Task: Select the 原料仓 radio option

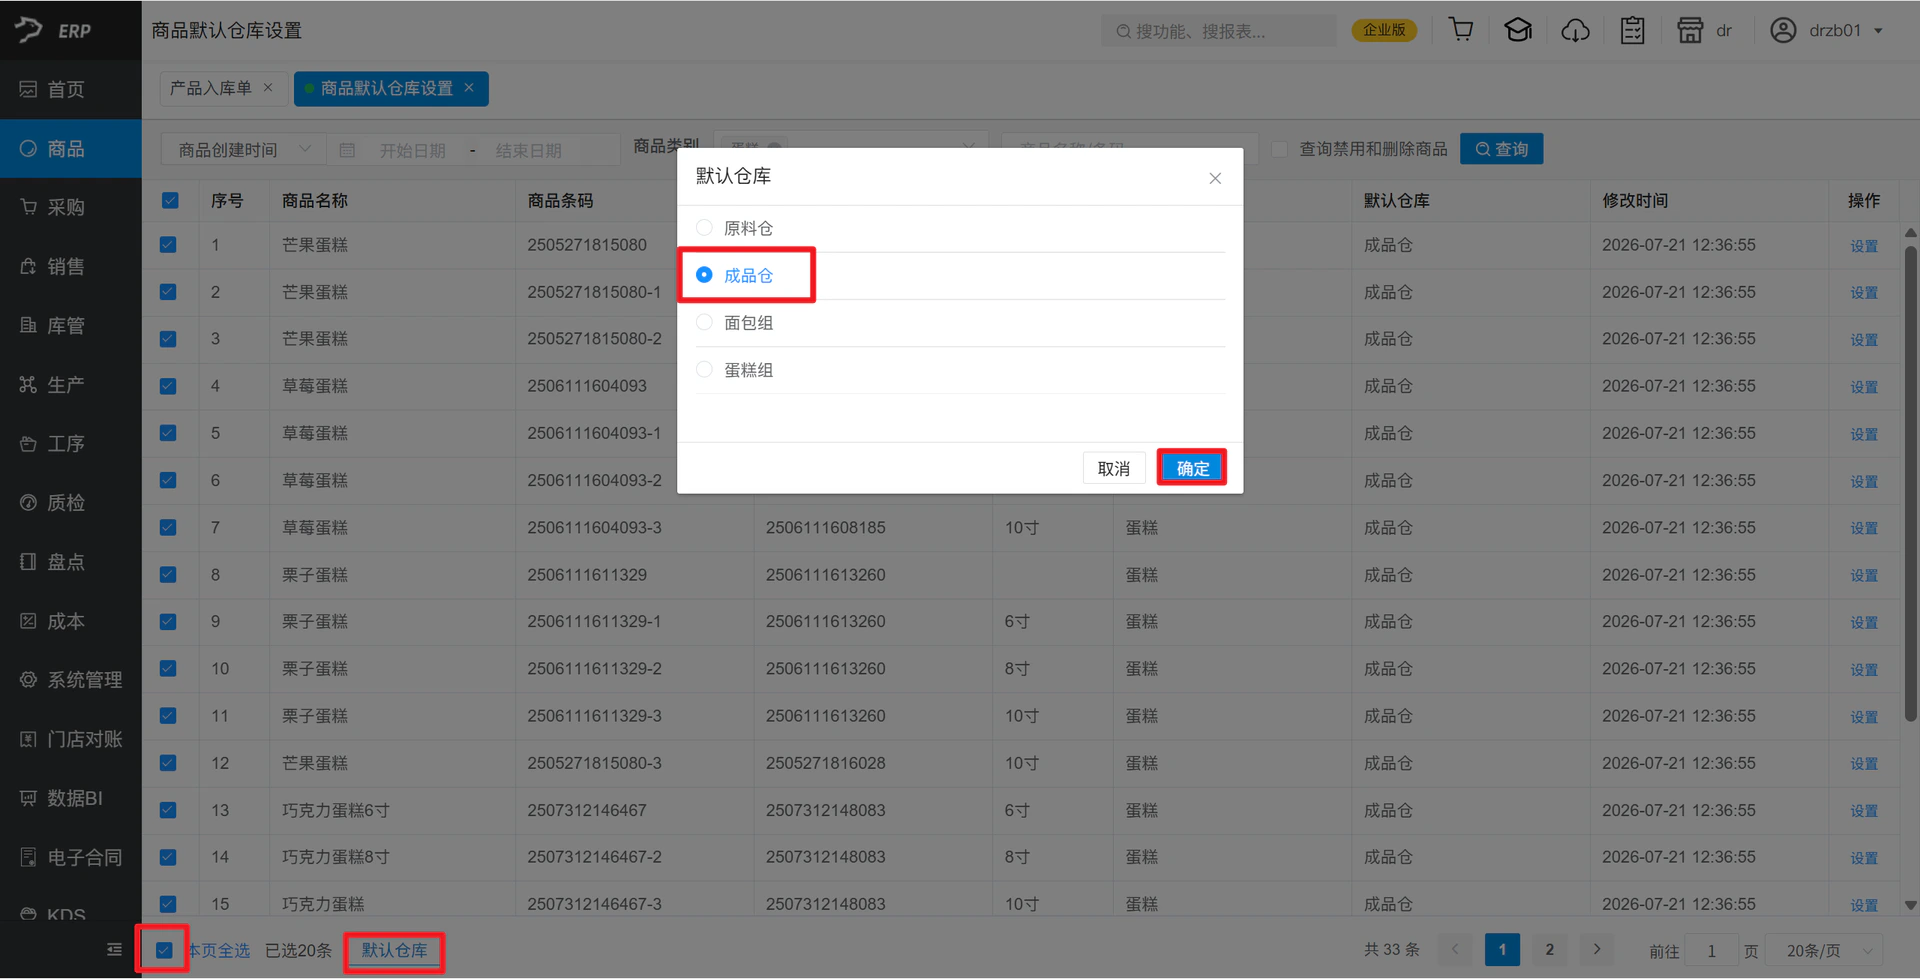Action: click(x=704, y=228)
